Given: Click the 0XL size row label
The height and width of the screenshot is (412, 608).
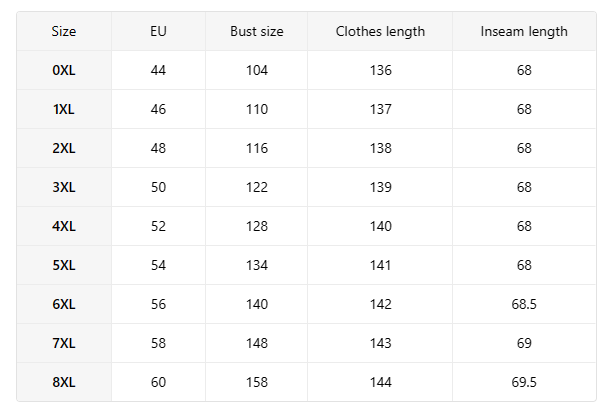Looking at the screenshot, I should pos(64,70).
